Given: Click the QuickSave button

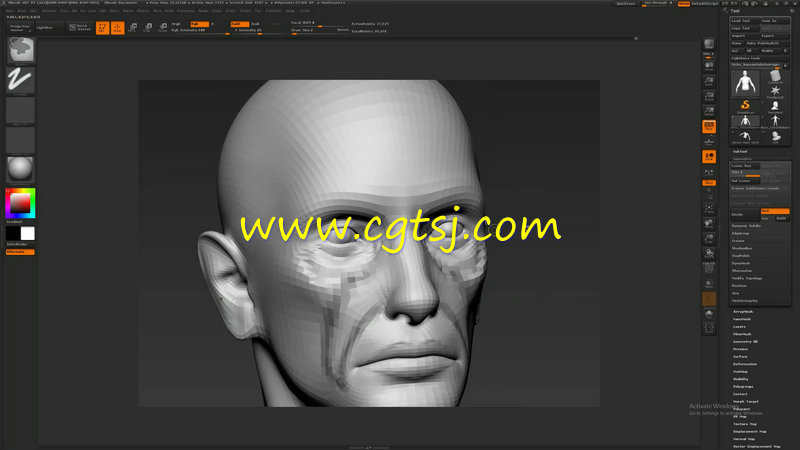Looking at the screenshot, I should pyautogui.click(x=626, y=4).
